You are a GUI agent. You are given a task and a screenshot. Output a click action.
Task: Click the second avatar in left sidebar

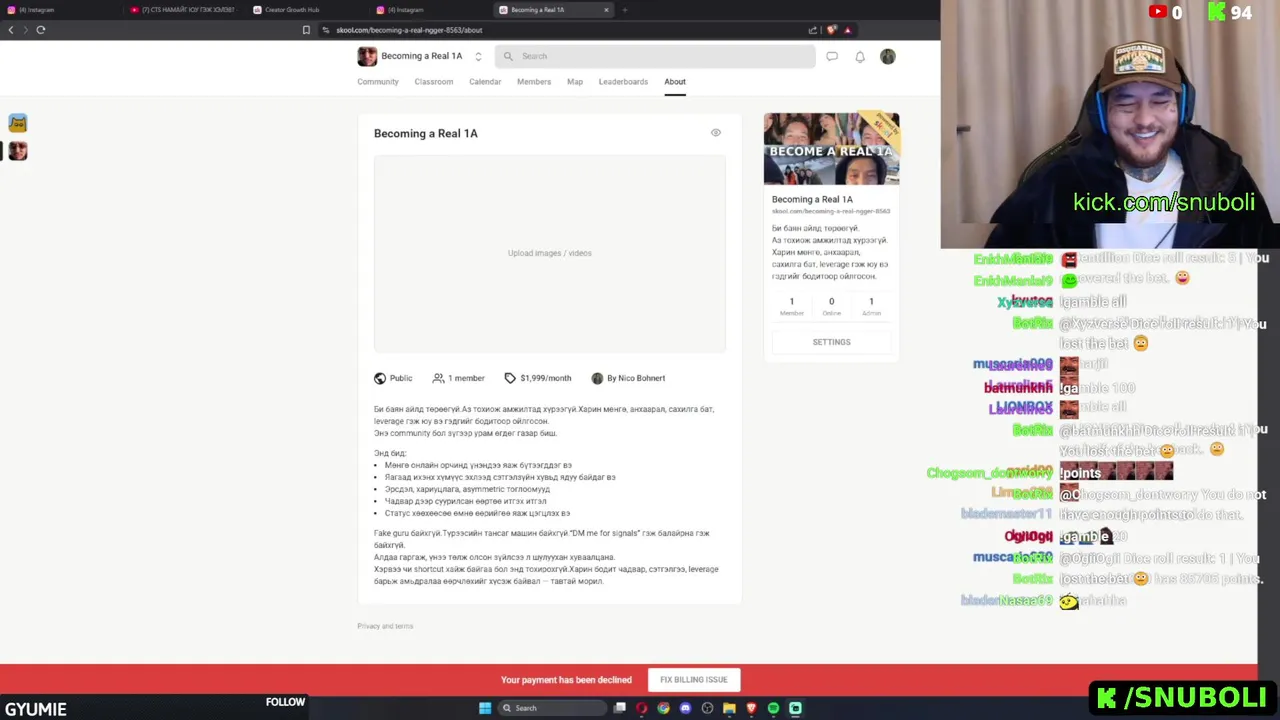[x=18, y=151]
